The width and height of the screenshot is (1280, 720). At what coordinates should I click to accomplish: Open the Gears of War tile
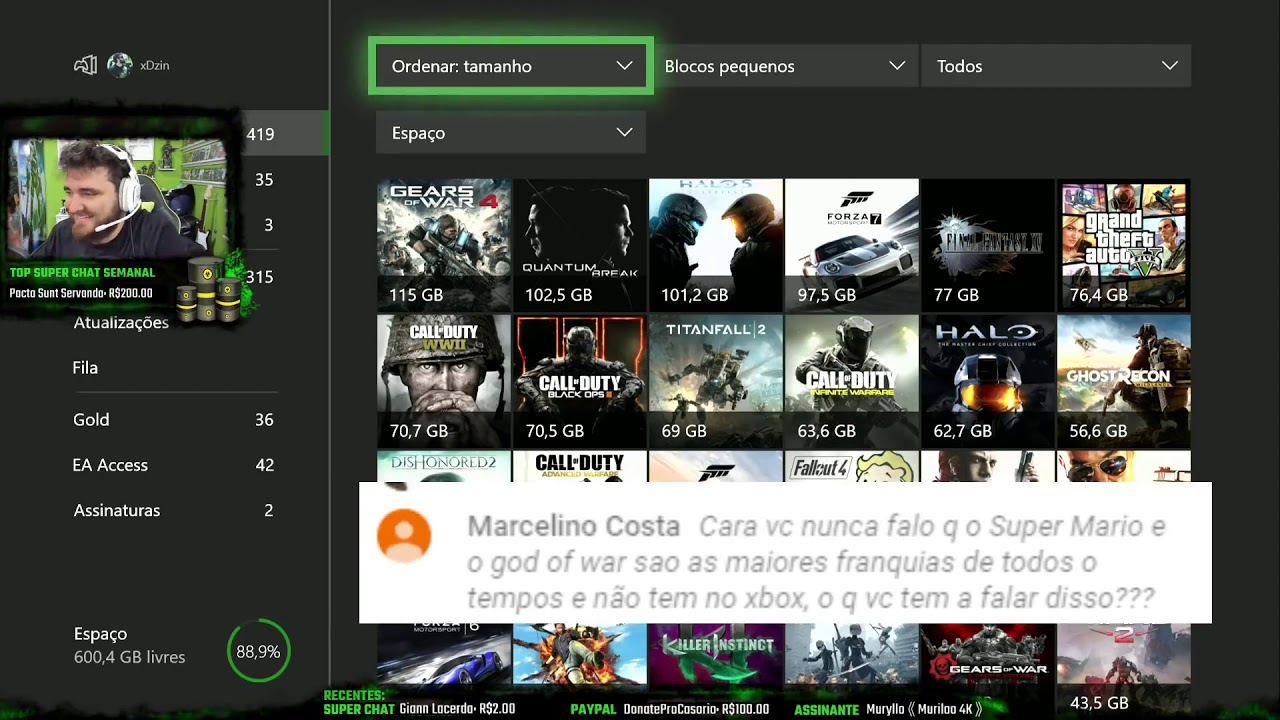point(988,654)
